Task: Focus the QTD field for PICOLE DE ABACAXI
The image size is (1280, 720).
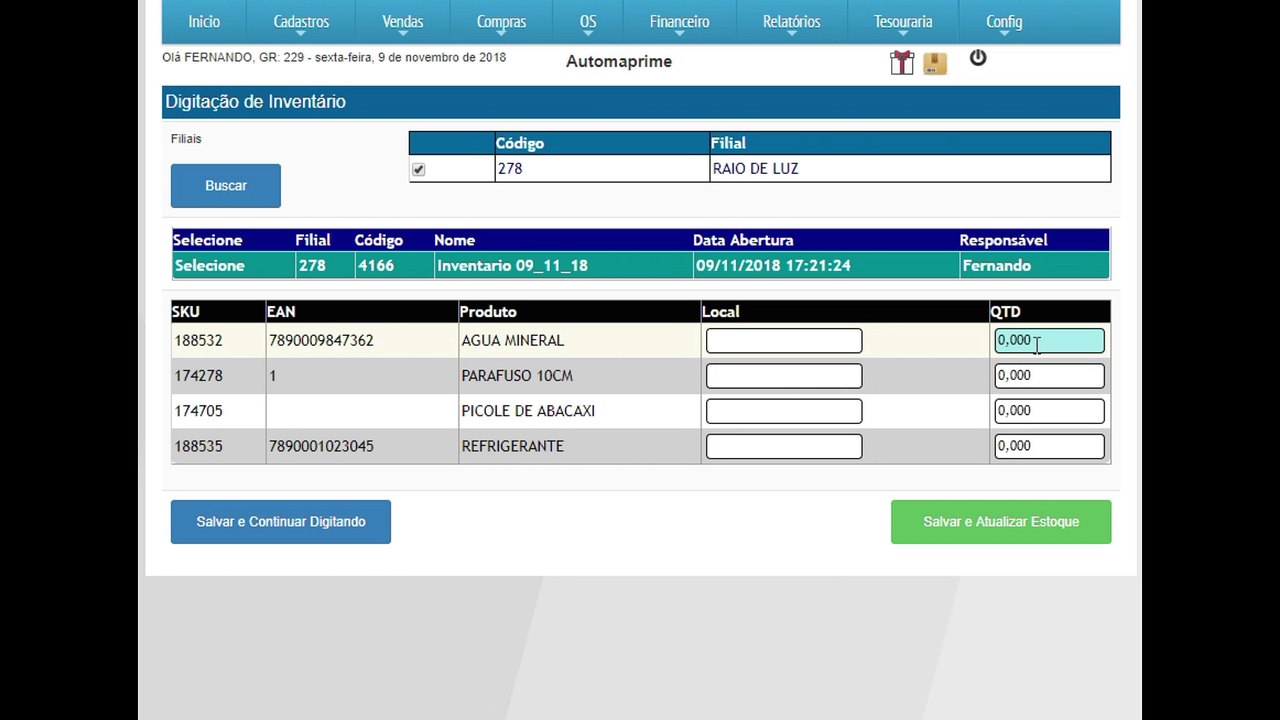Action: pyautogui.click(x=1049, y=411)
